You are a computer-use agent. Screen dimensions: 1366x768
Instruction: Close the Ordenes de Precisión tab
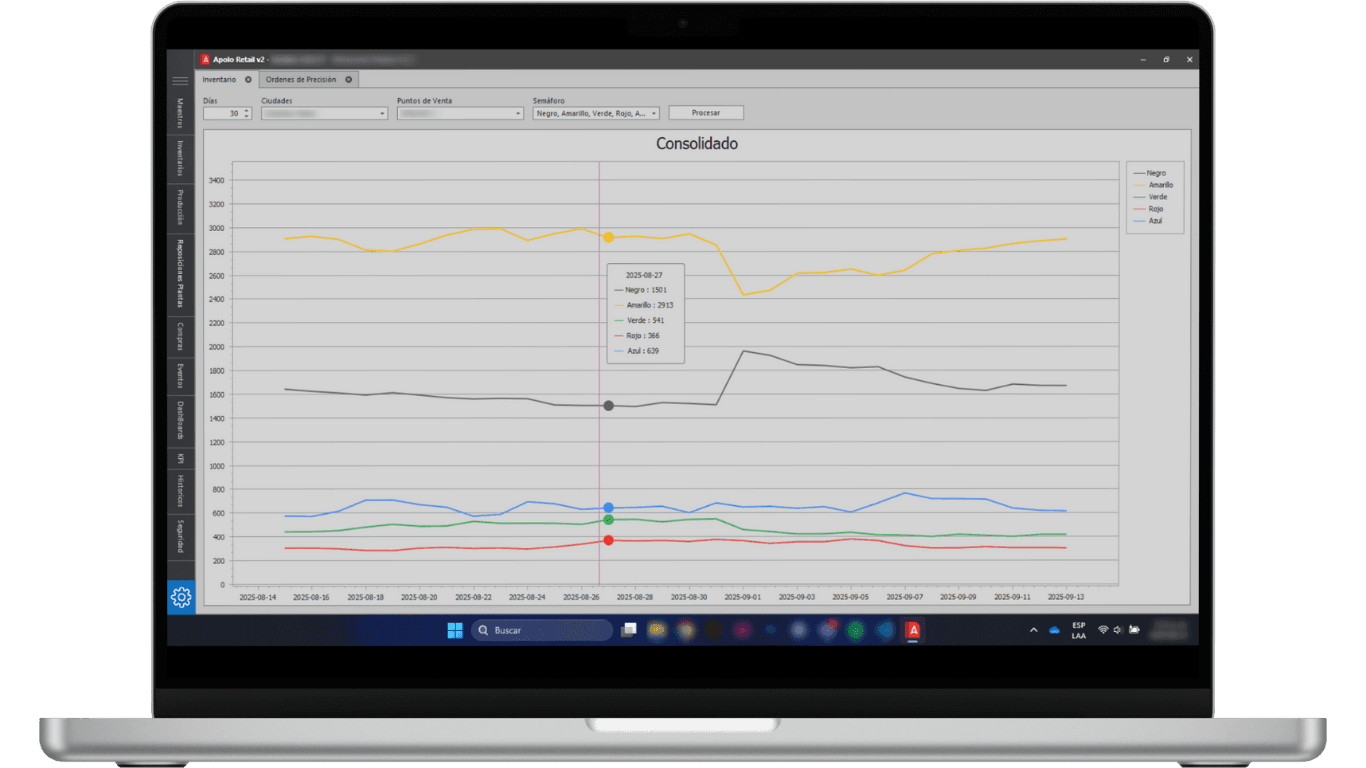pyautogui.click(x=349, y=79)
